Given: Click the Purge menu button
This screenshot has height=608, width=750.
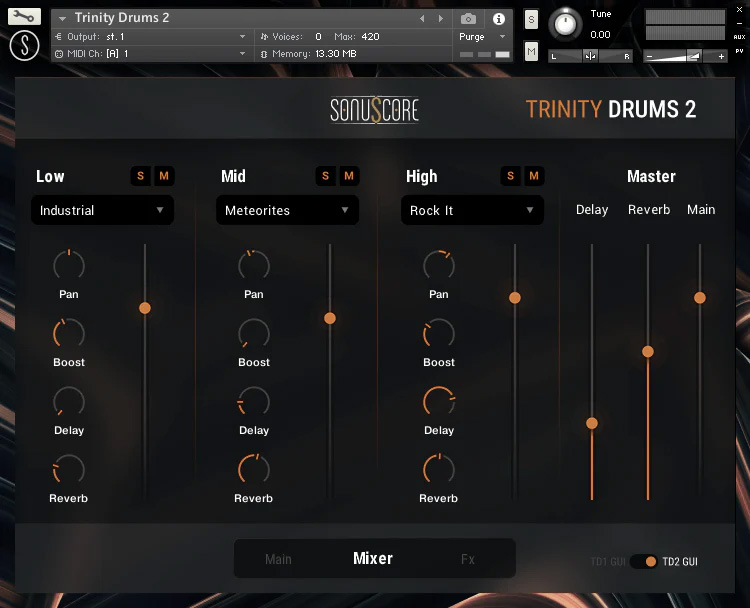Looking at the screenshot, I should tap(476, 37).
